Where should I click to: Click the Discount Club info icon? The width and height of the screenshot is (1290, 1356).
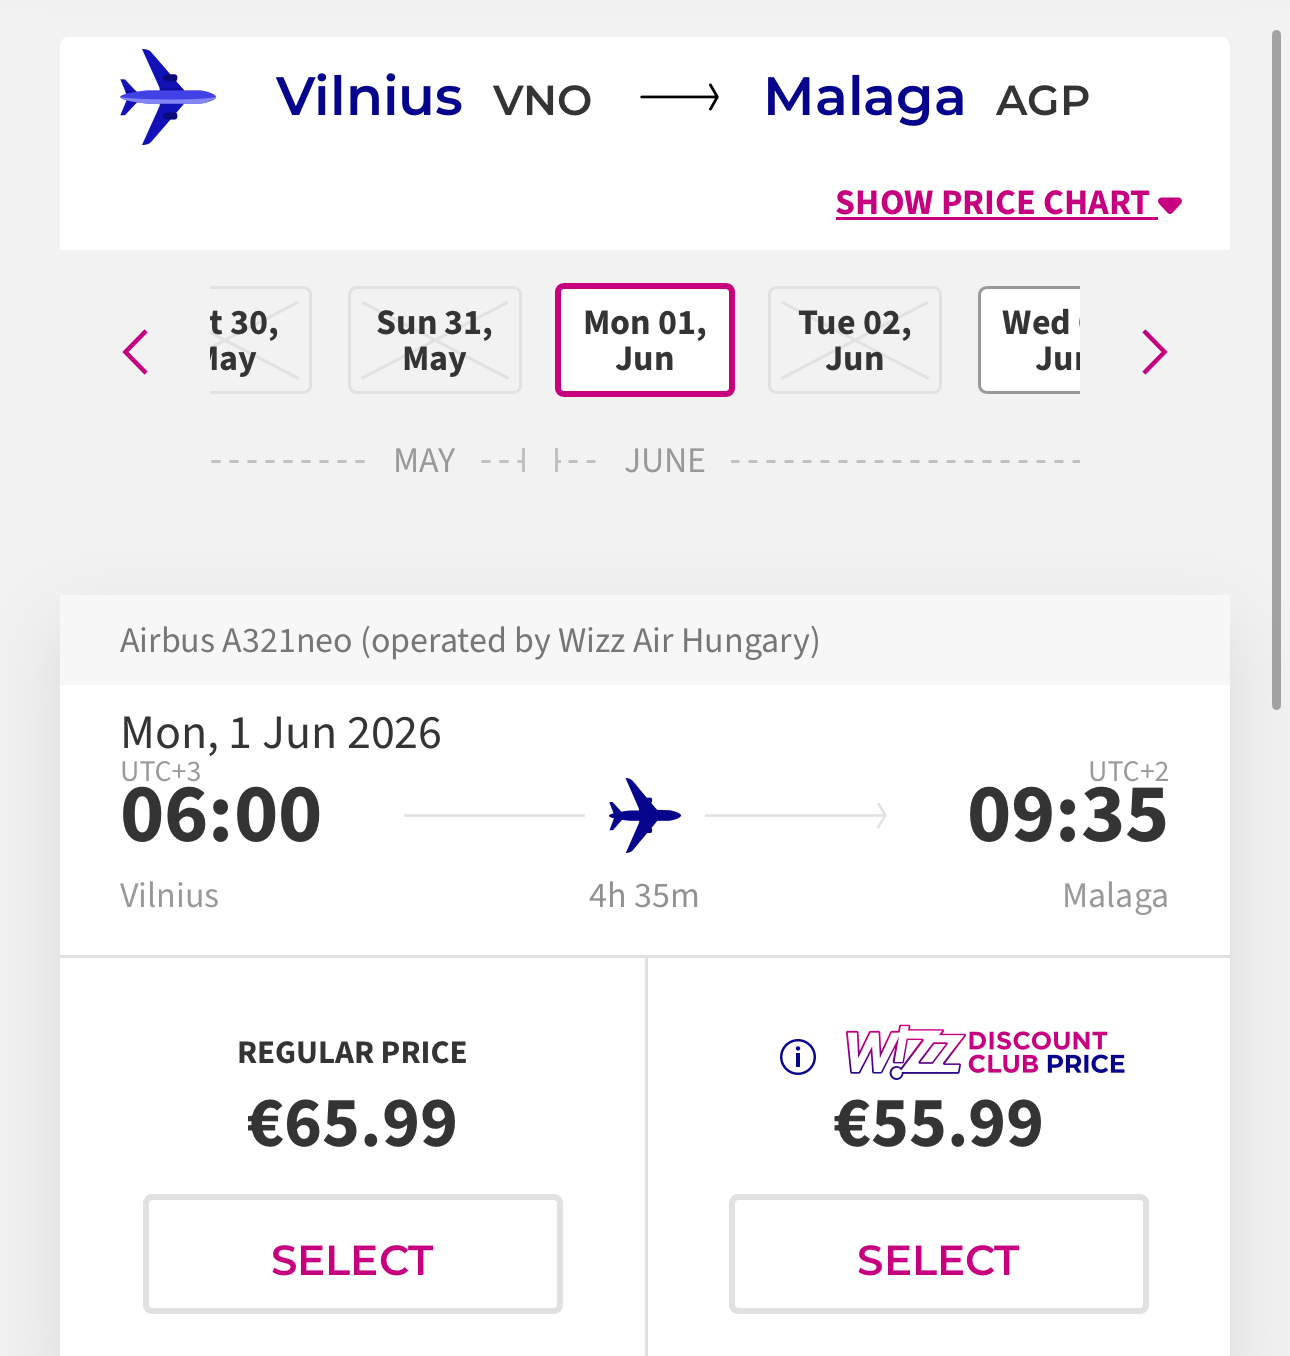click(797, 1056)
